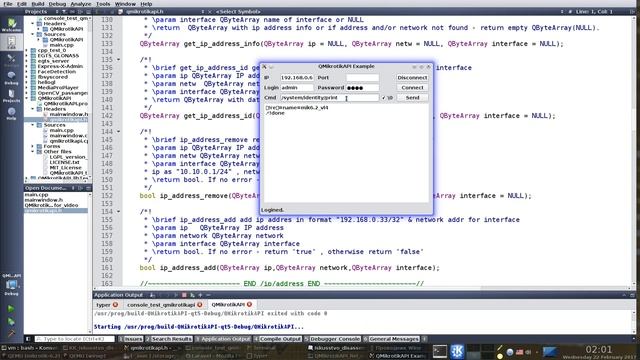
Task: Open Projects mode in the sidebar
Action: coord(11,96)
